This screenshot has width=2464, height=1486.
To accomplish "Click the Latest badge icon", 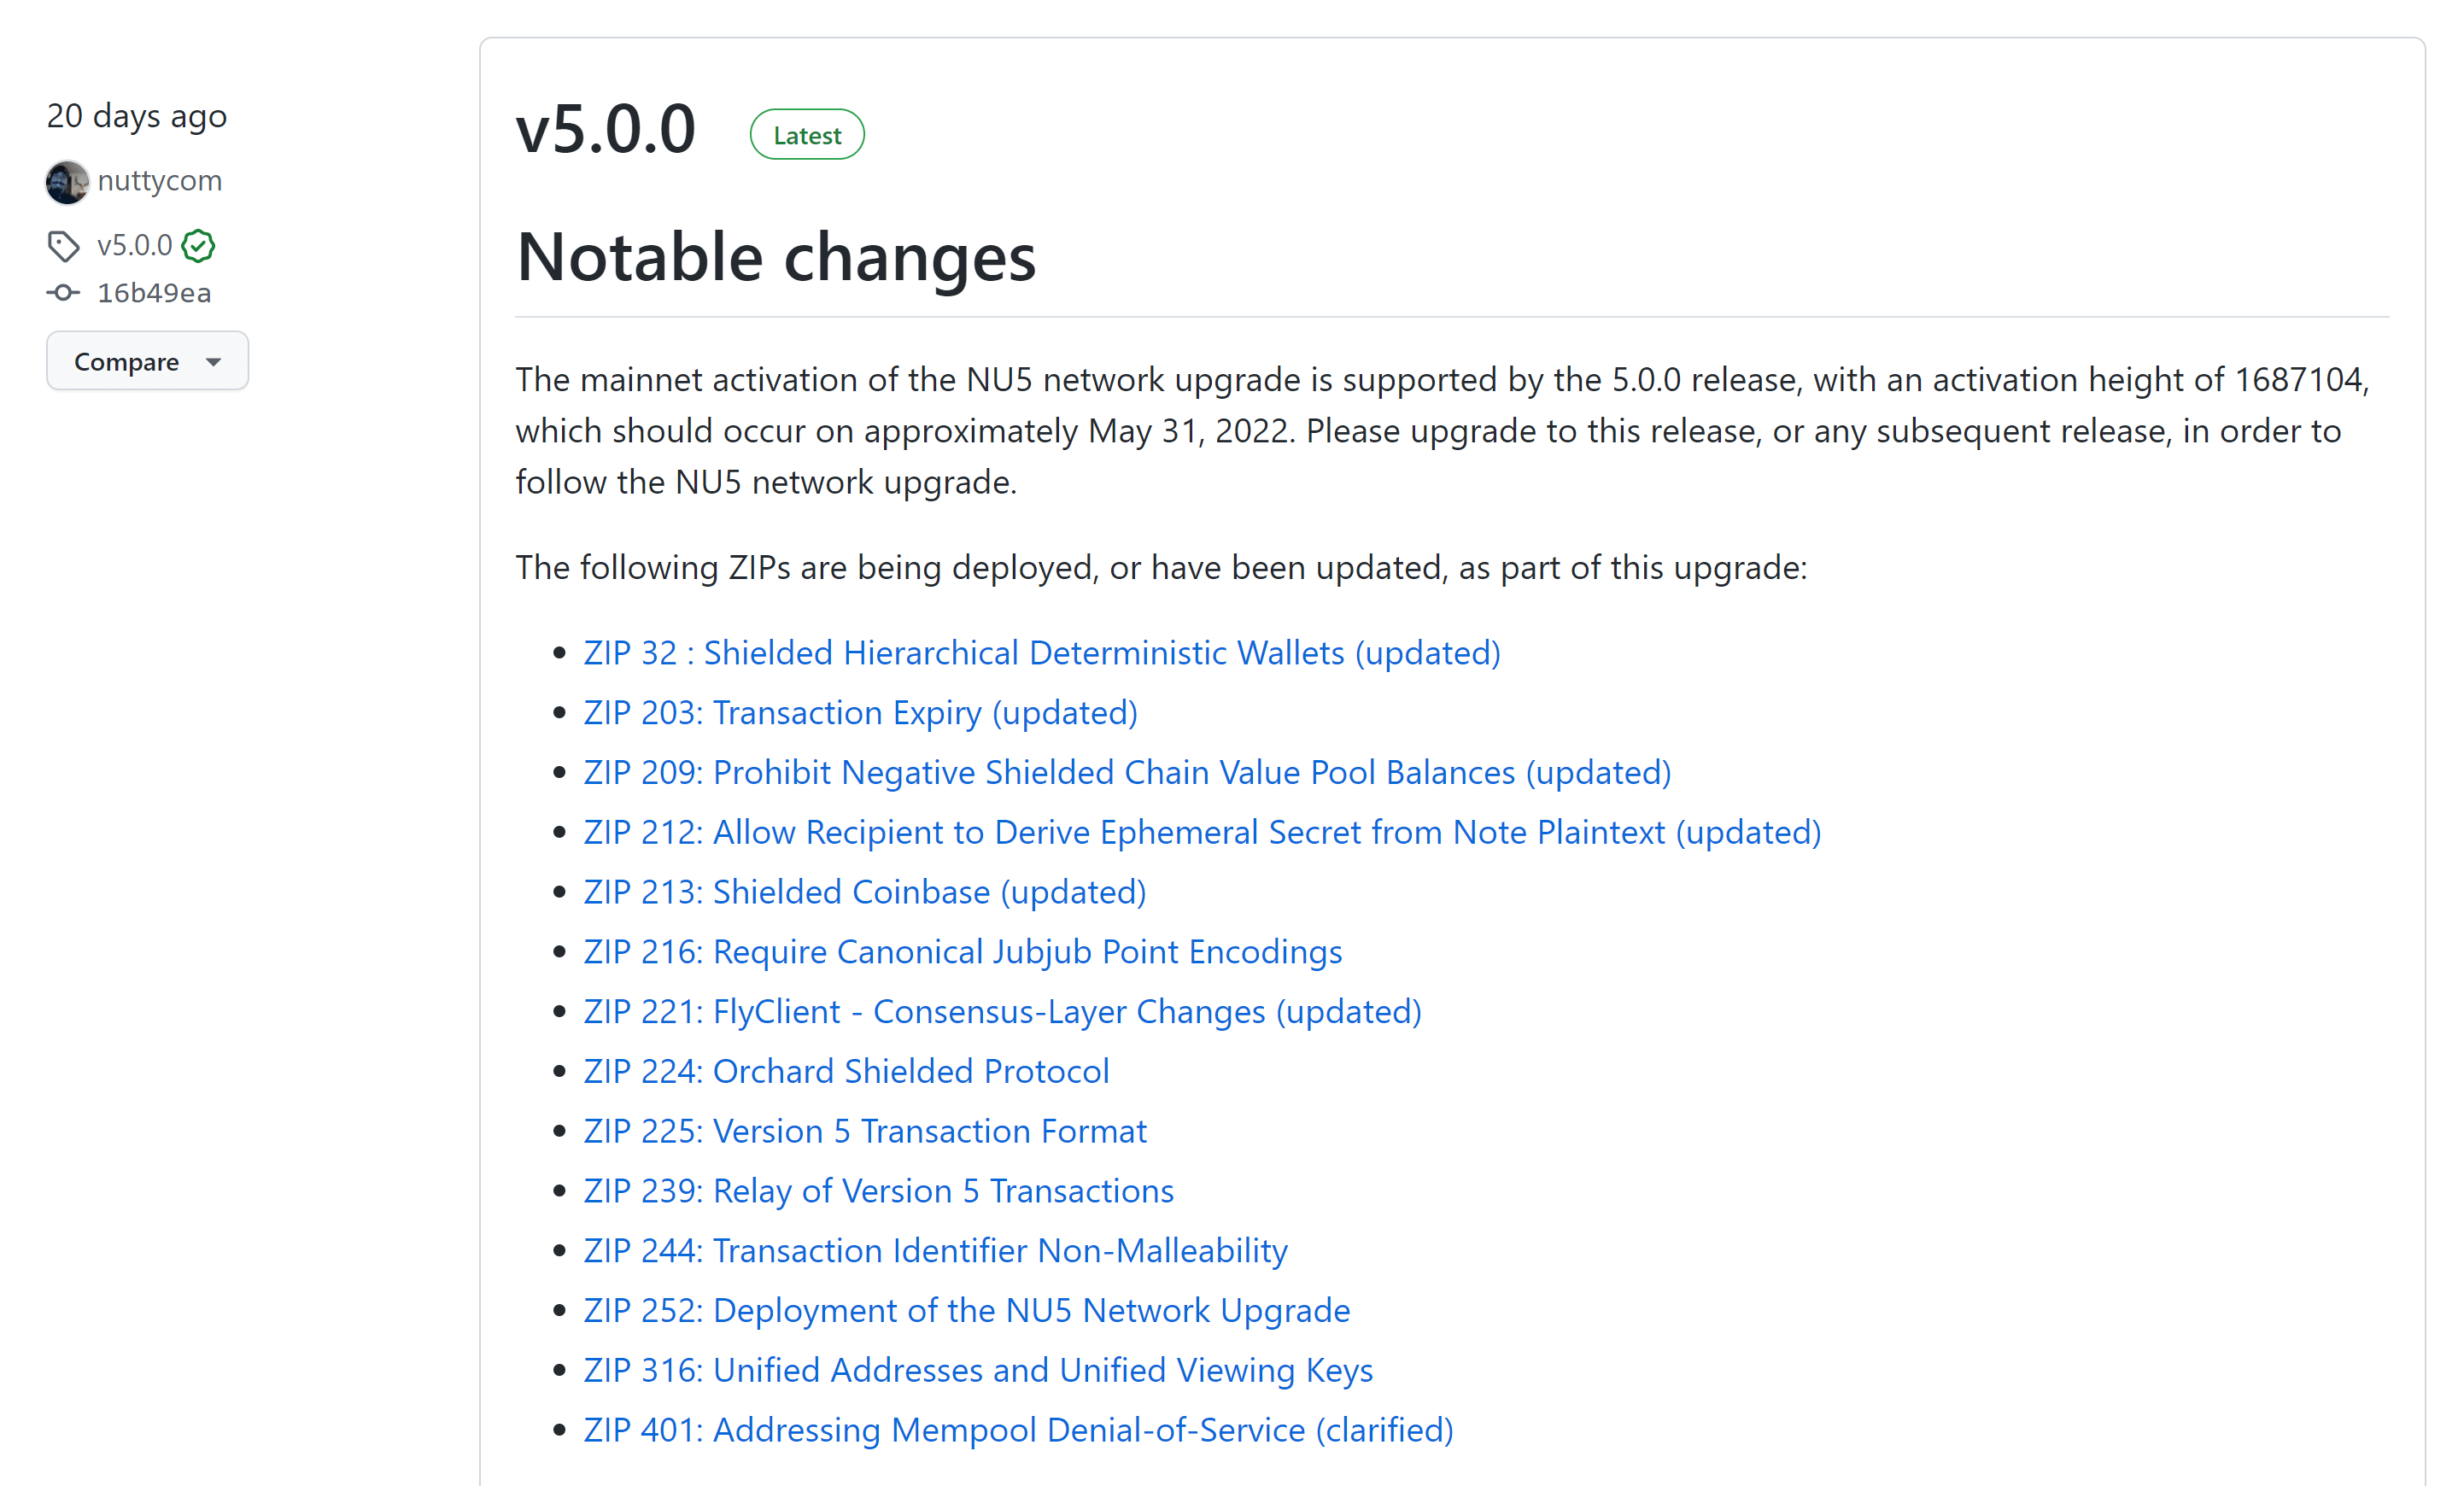I will [808, 134].
